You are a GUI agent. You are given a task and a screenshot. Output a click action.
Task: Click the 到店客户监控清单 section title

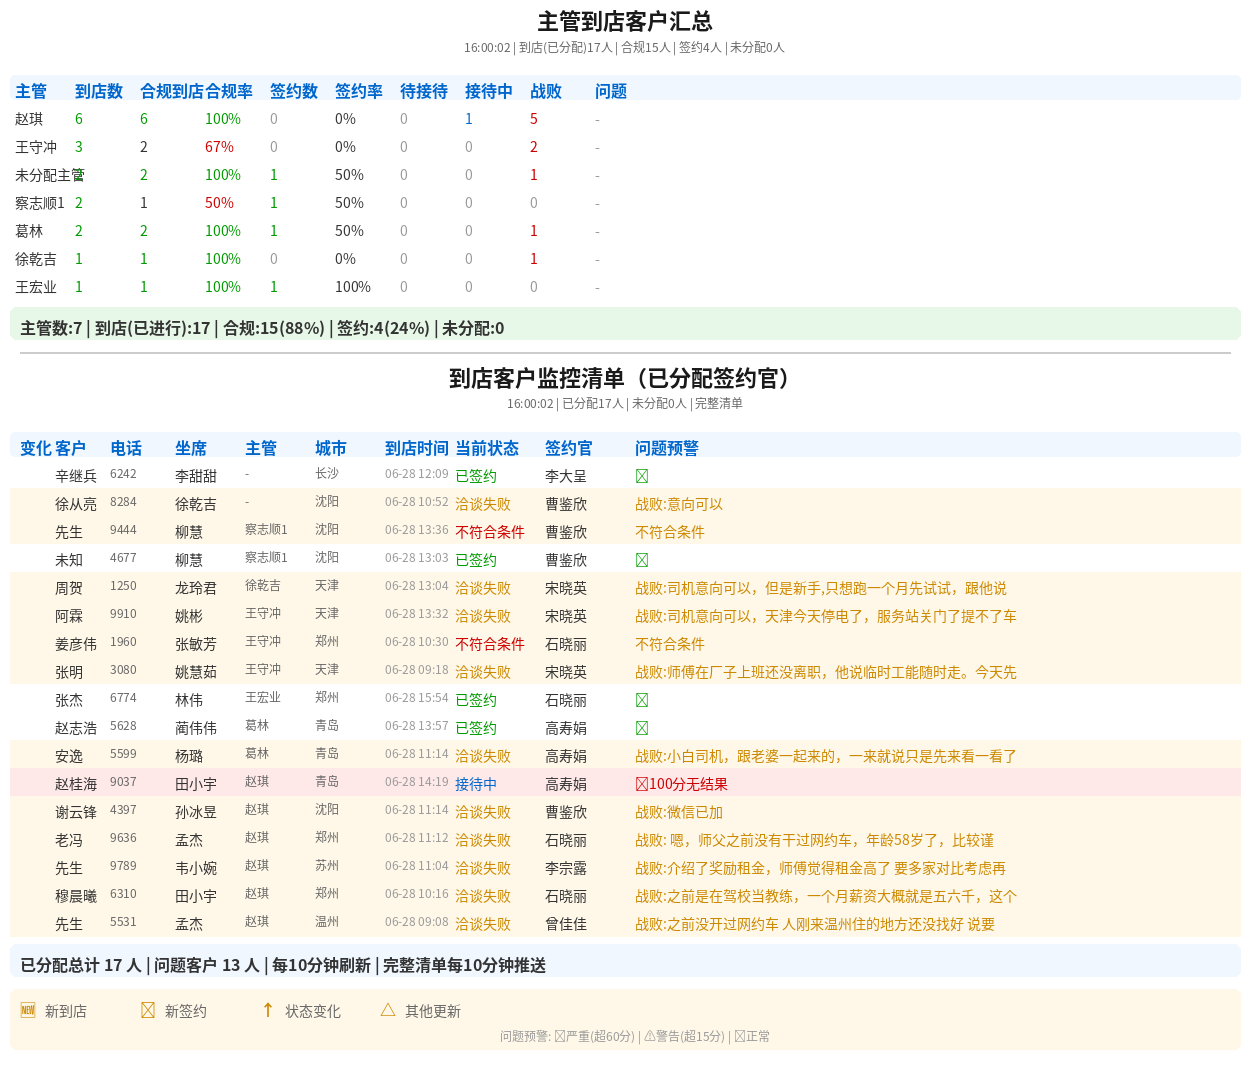click(625, 378)
